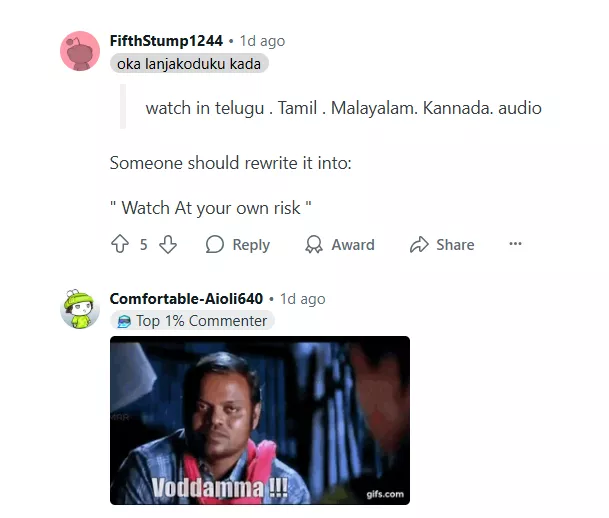Open the three-dot more options menu
The image size is (609, 518).
(515, 244)
